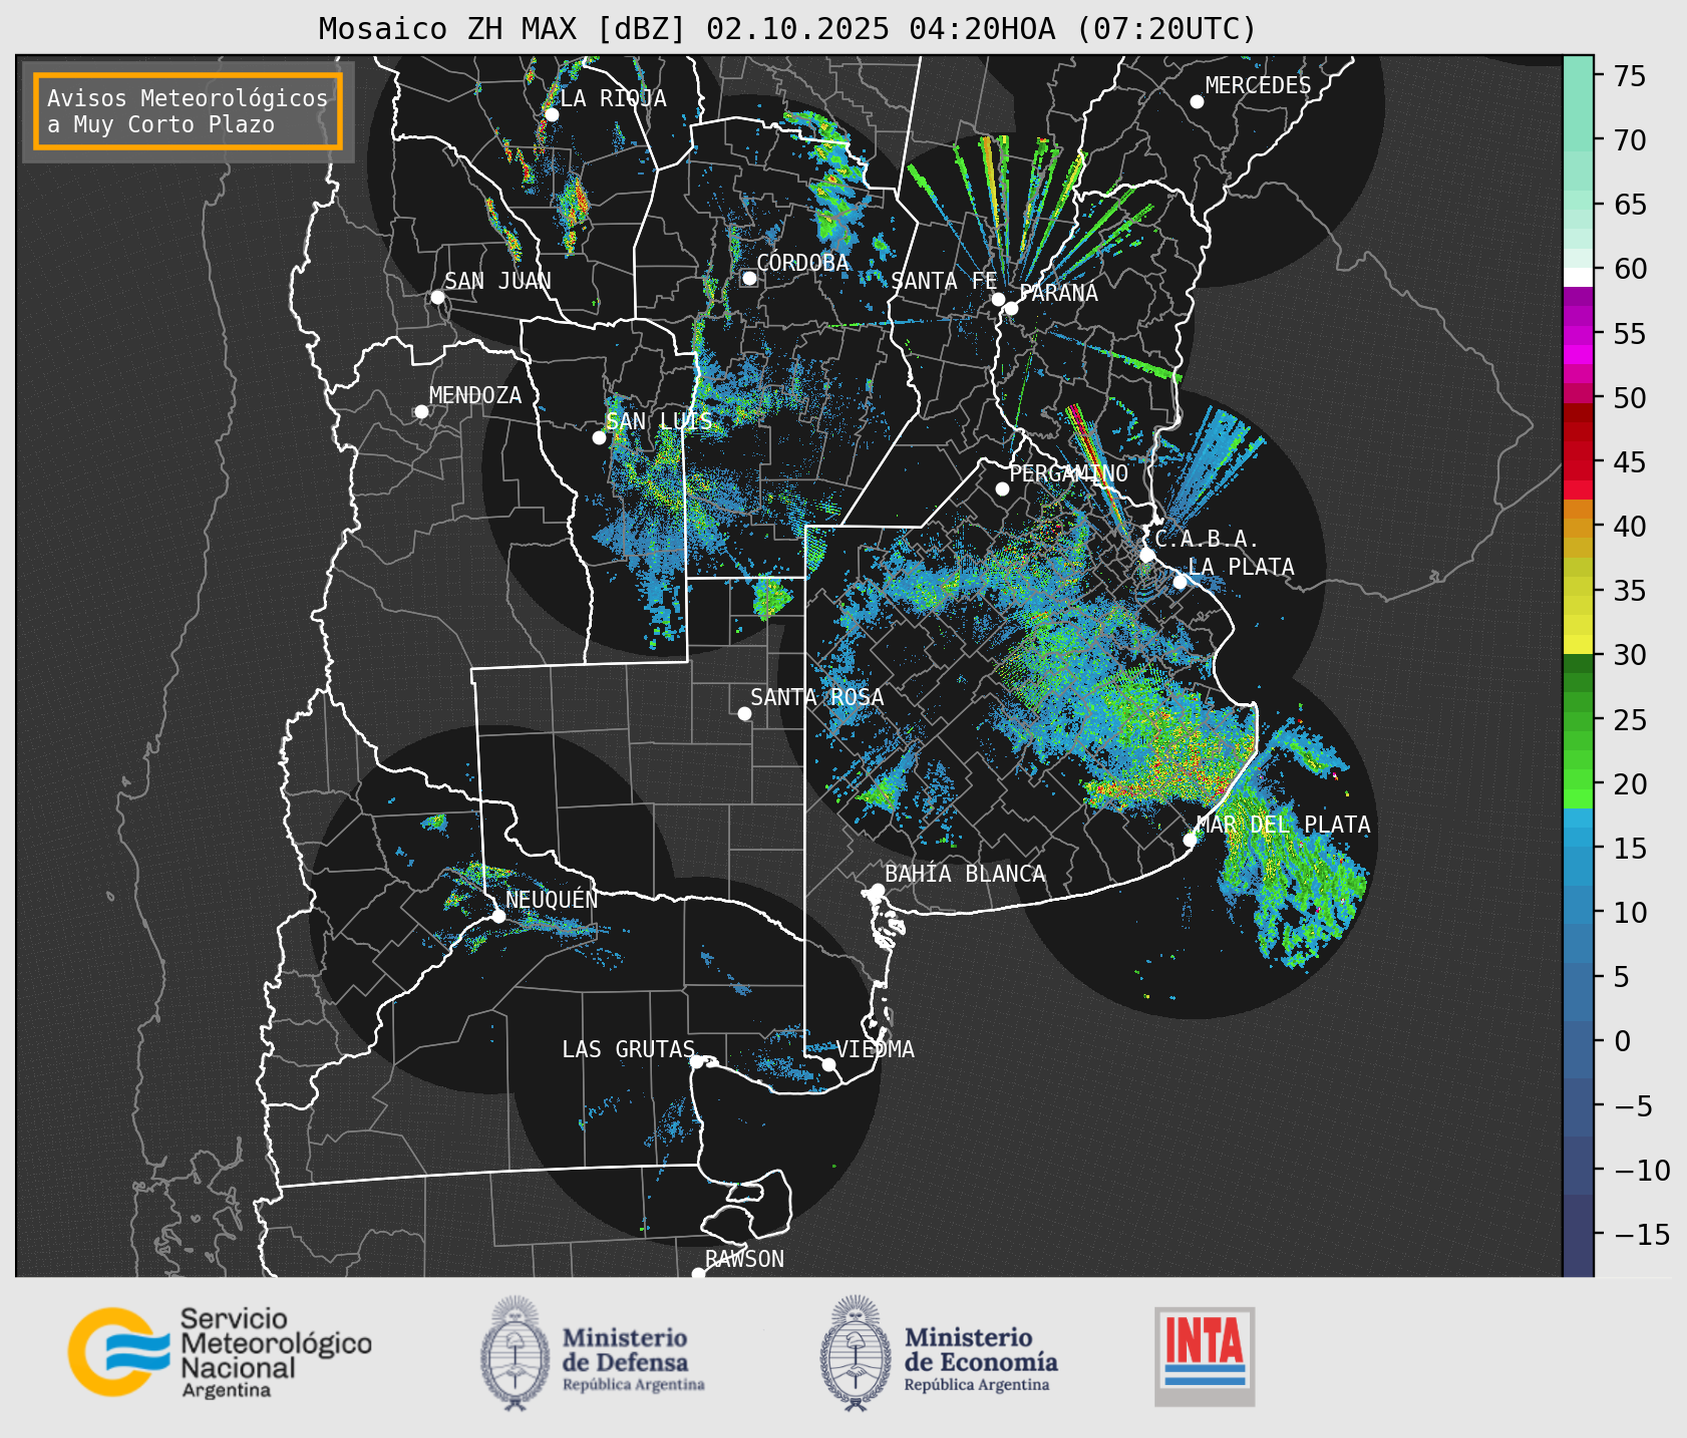Click the Ministerio de Defensa emblem
This screenshot has width=1687, height=1438.
click(x=515, y=1353)
